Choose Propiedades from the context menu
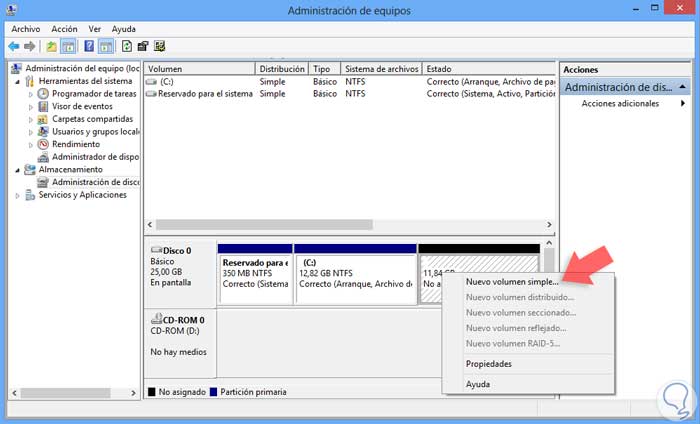The height and width of the screenshot is (424, 700). pos(489,364)
